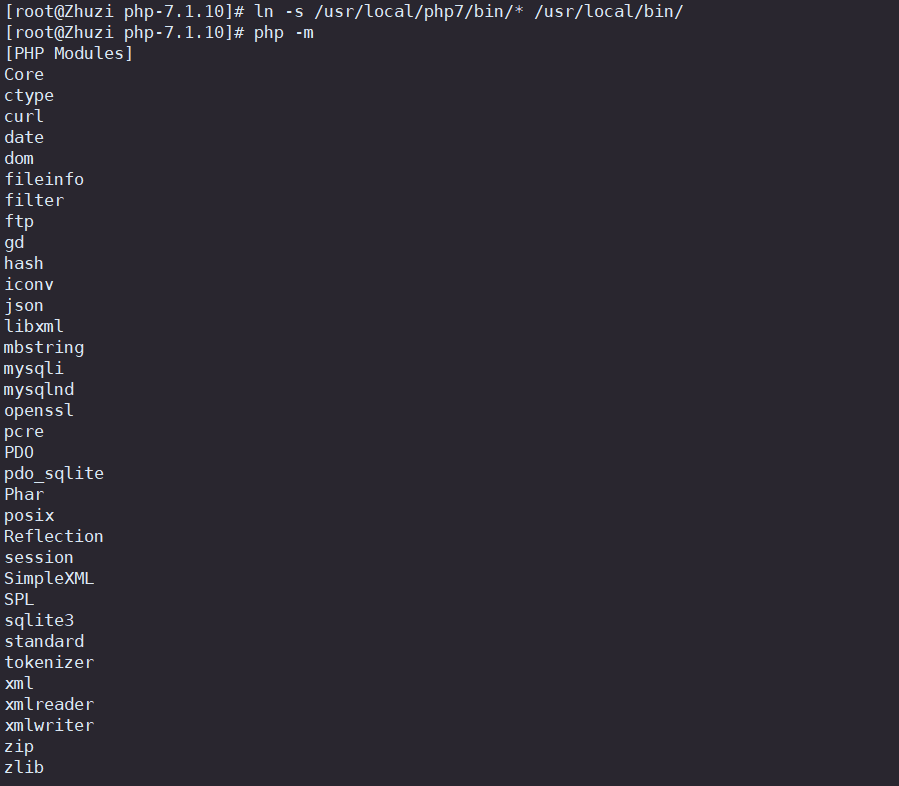Image resolution: width=899 pixels, height=786 pixels.
Task: Click the zlib module entry
Action: (24, 767)
